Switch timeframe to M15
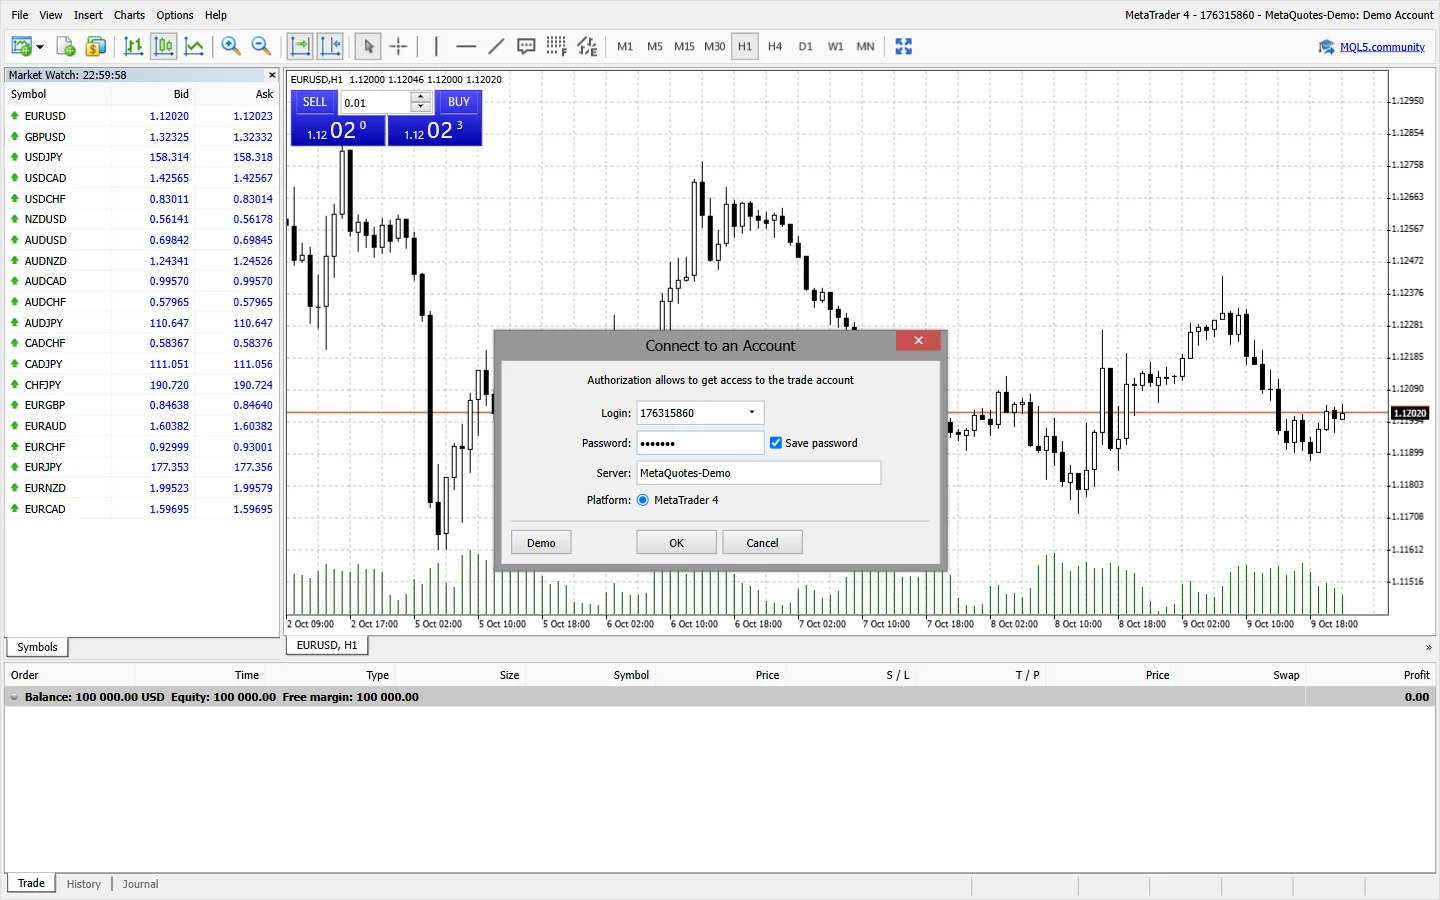 click(x=684, y=46)
